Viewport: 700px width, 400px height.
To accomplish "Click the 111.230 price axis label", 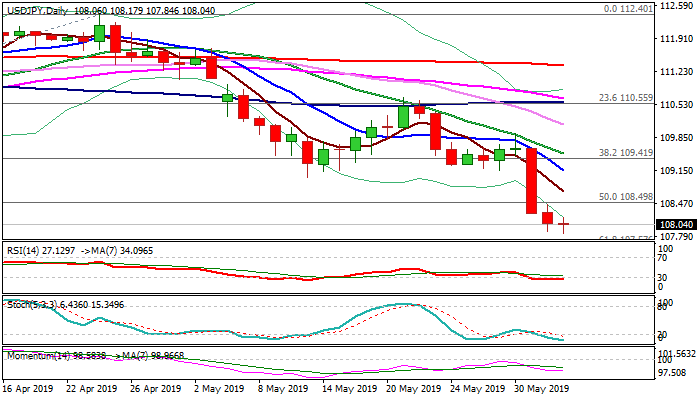I will (679, 72).
